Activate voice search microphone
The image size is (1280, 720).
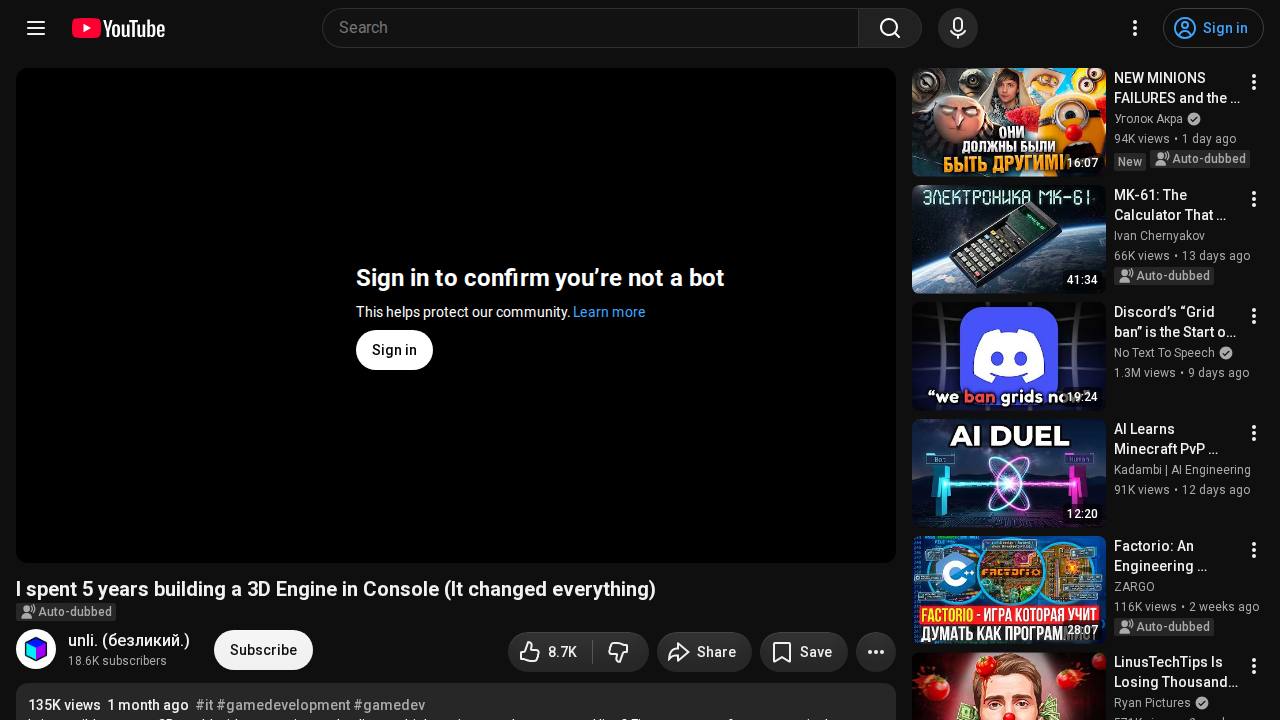click(958, 28)
